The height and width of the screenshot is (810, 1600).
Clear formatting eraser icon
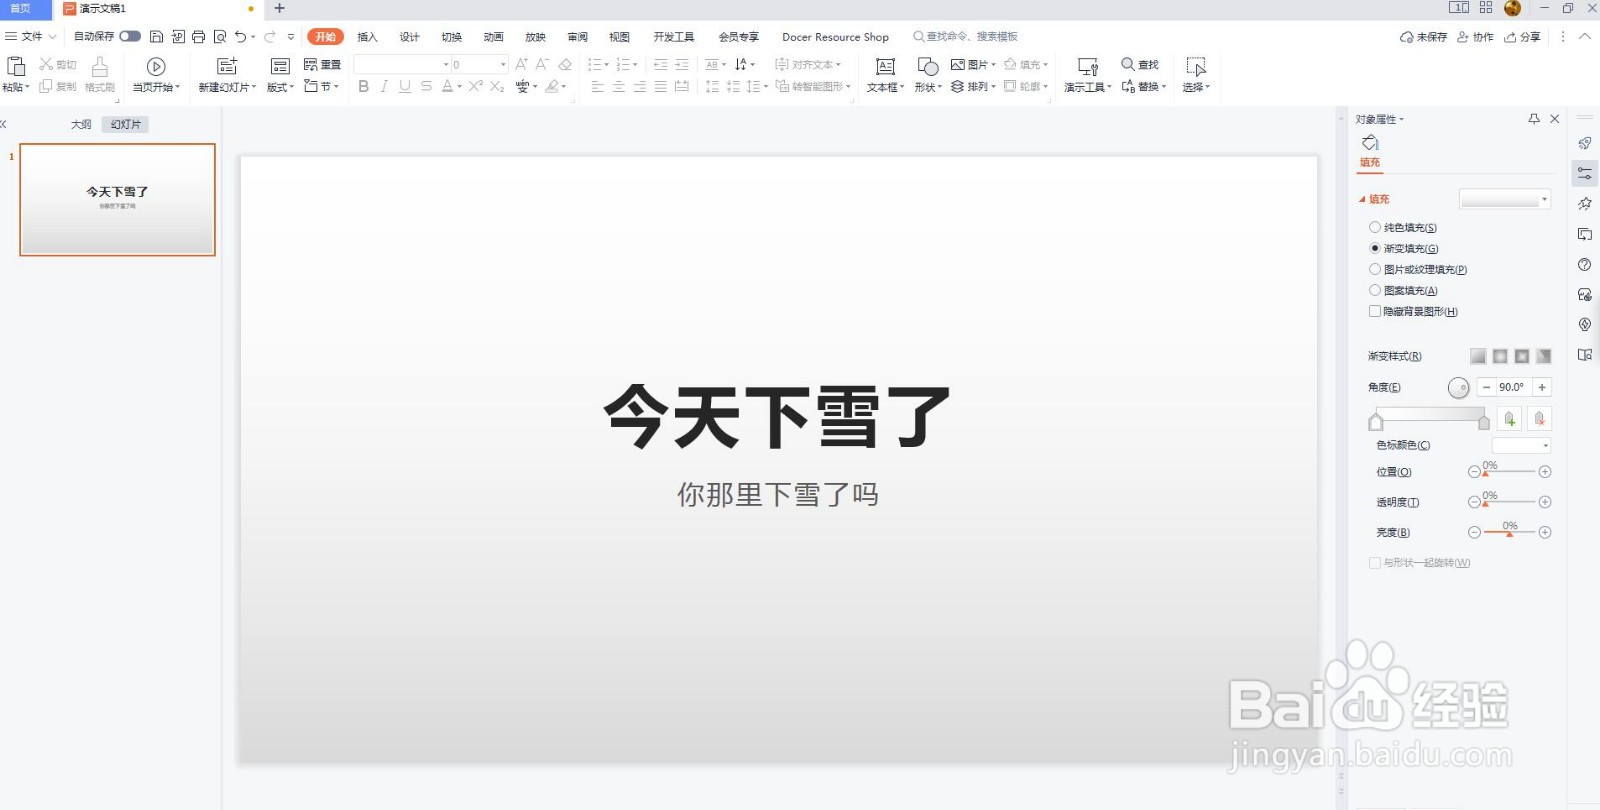coord(565,64)
